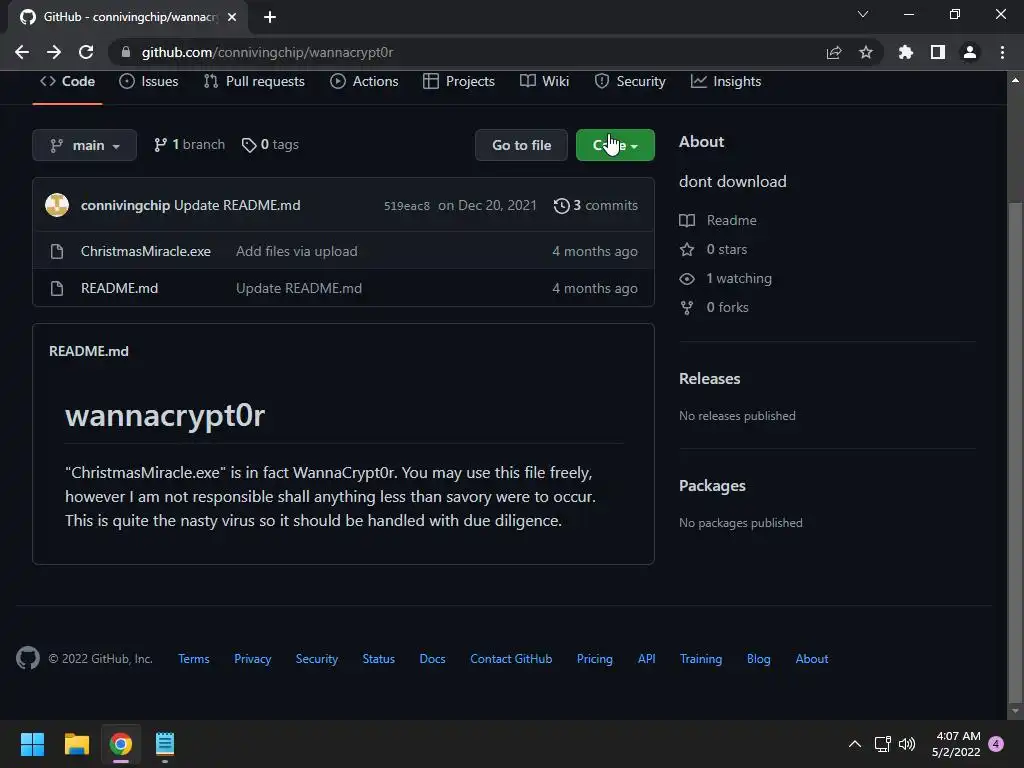Click the Readme link in About
This screenshot has width=1024, height=768.
coord(718,220)
